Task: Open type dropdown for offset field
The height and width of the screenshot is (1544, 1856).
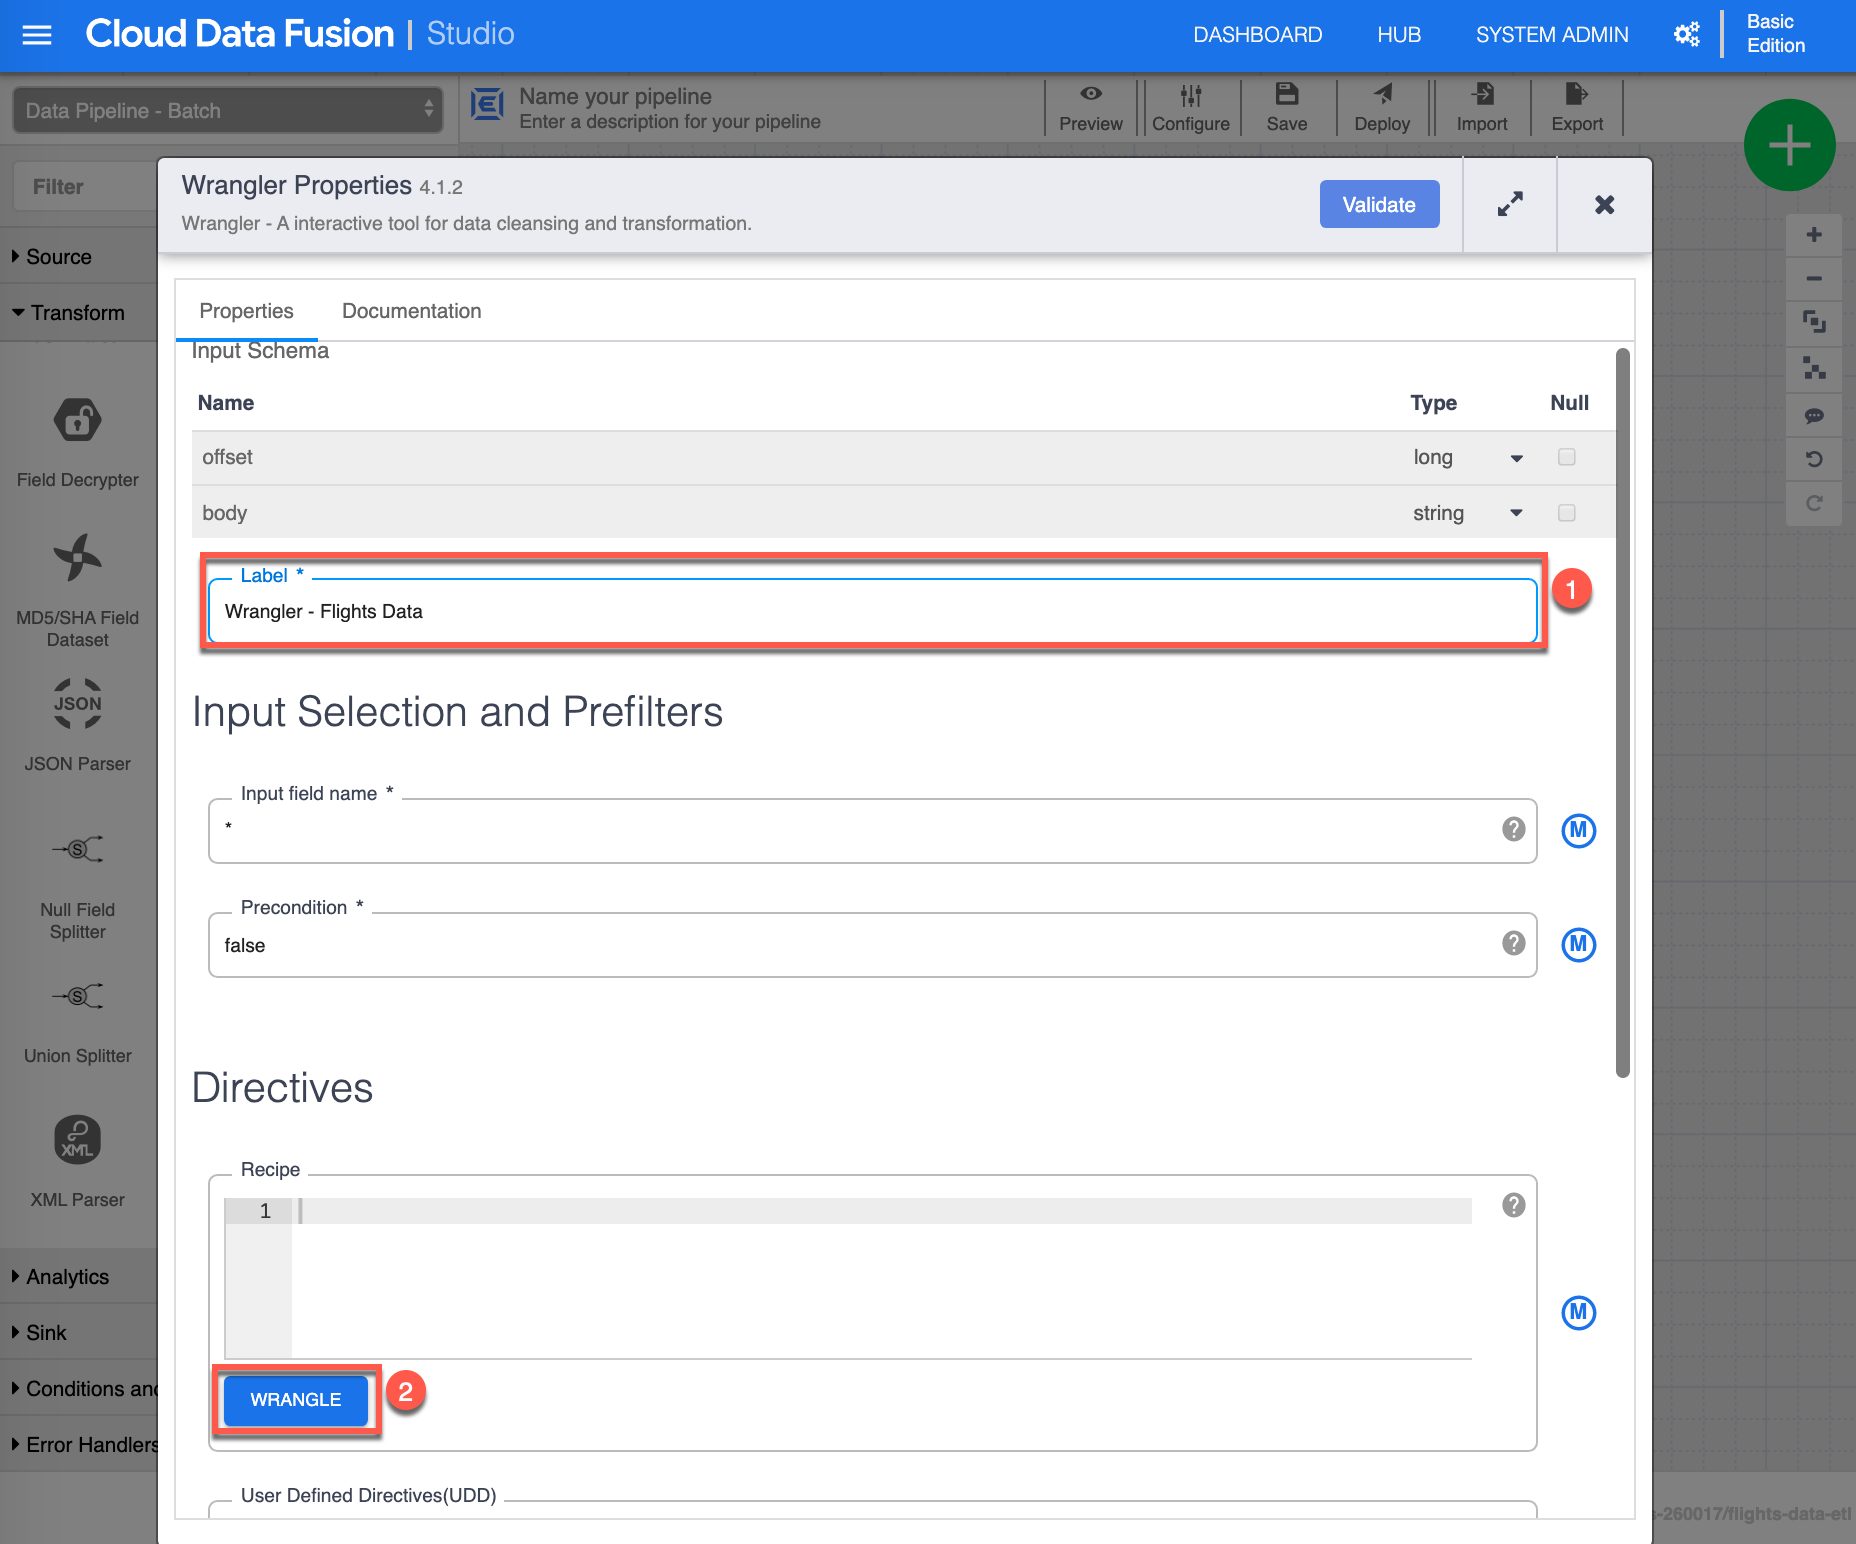Action: click(x=1516, y=458)
